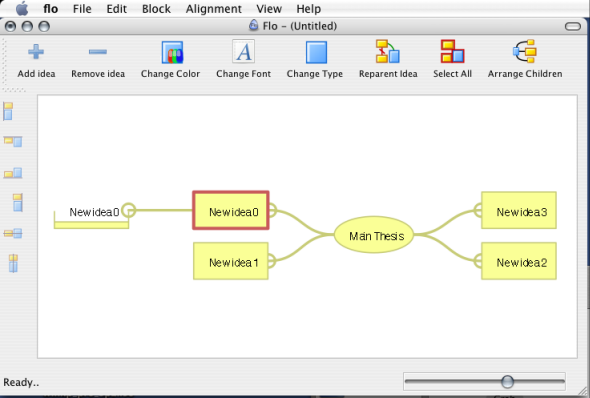590x398 pixels.
Task: Open the flo application menu
Action: click(50, 9)
